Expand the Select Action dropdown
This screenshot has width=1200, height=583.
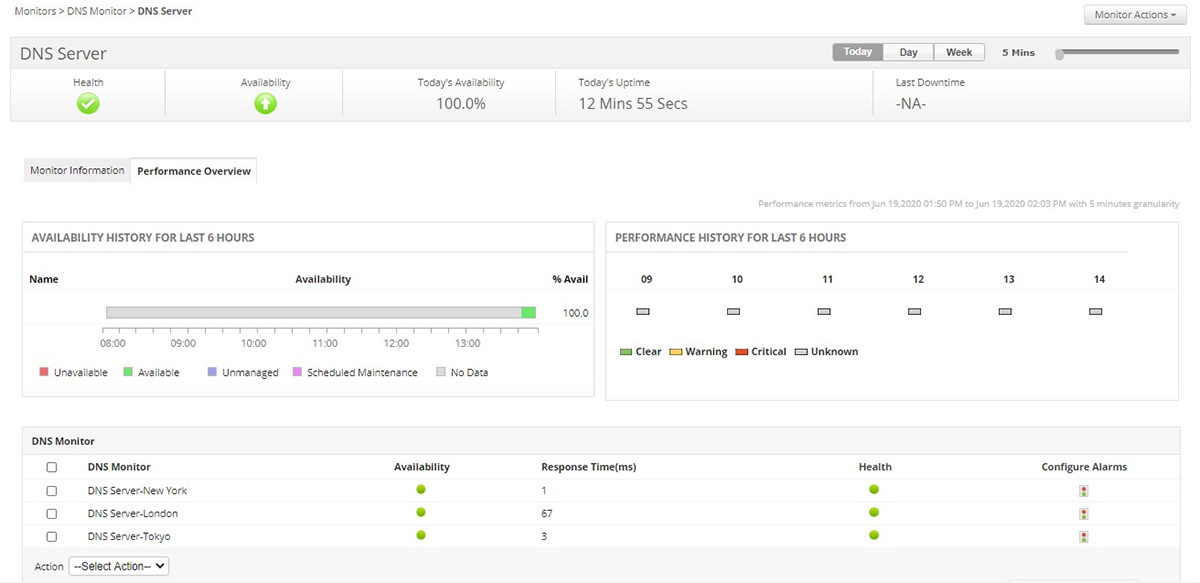pyautogui.click(x=119, y=566)
